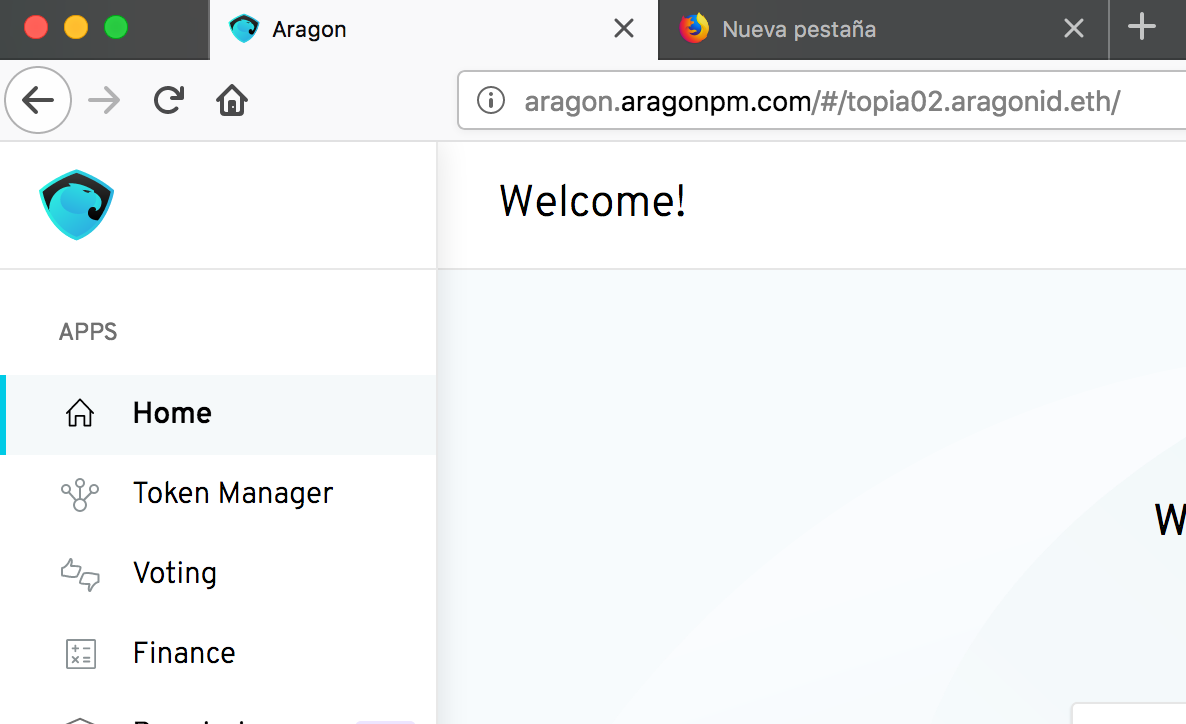Click the red close window button
Image resolution: width=1186 pixels, height=724 pixels.
pos(36,27)
